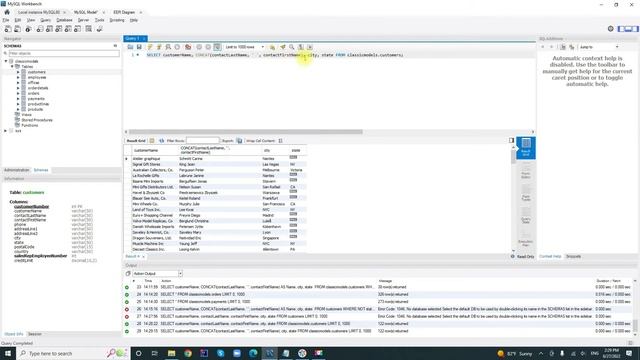Select the orderdetails table in tree
This screenshot has height=360, width=640.
[x=38, y=88]
